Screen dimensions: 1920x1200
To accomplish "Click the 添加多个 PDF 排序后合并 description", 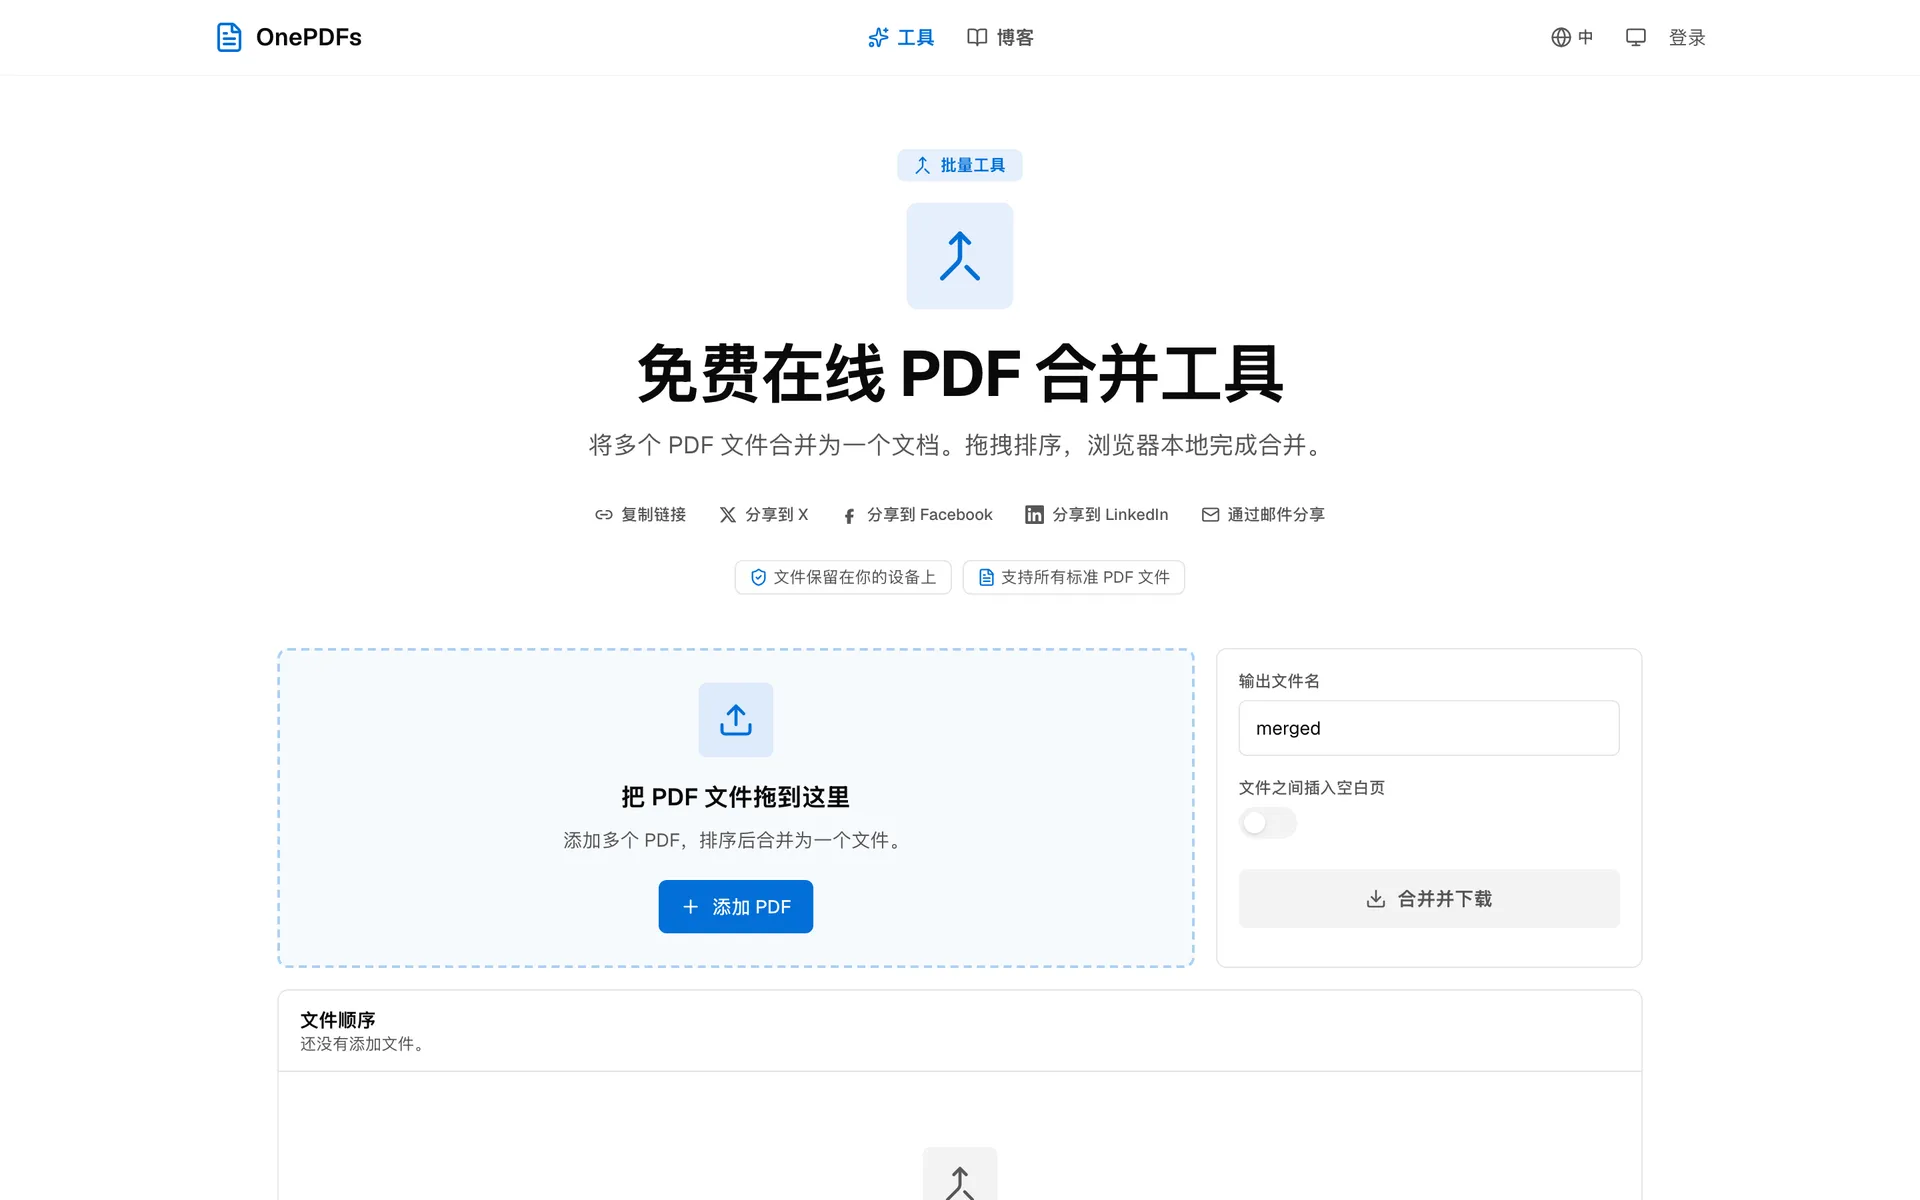I will click(x=736, y=840).
